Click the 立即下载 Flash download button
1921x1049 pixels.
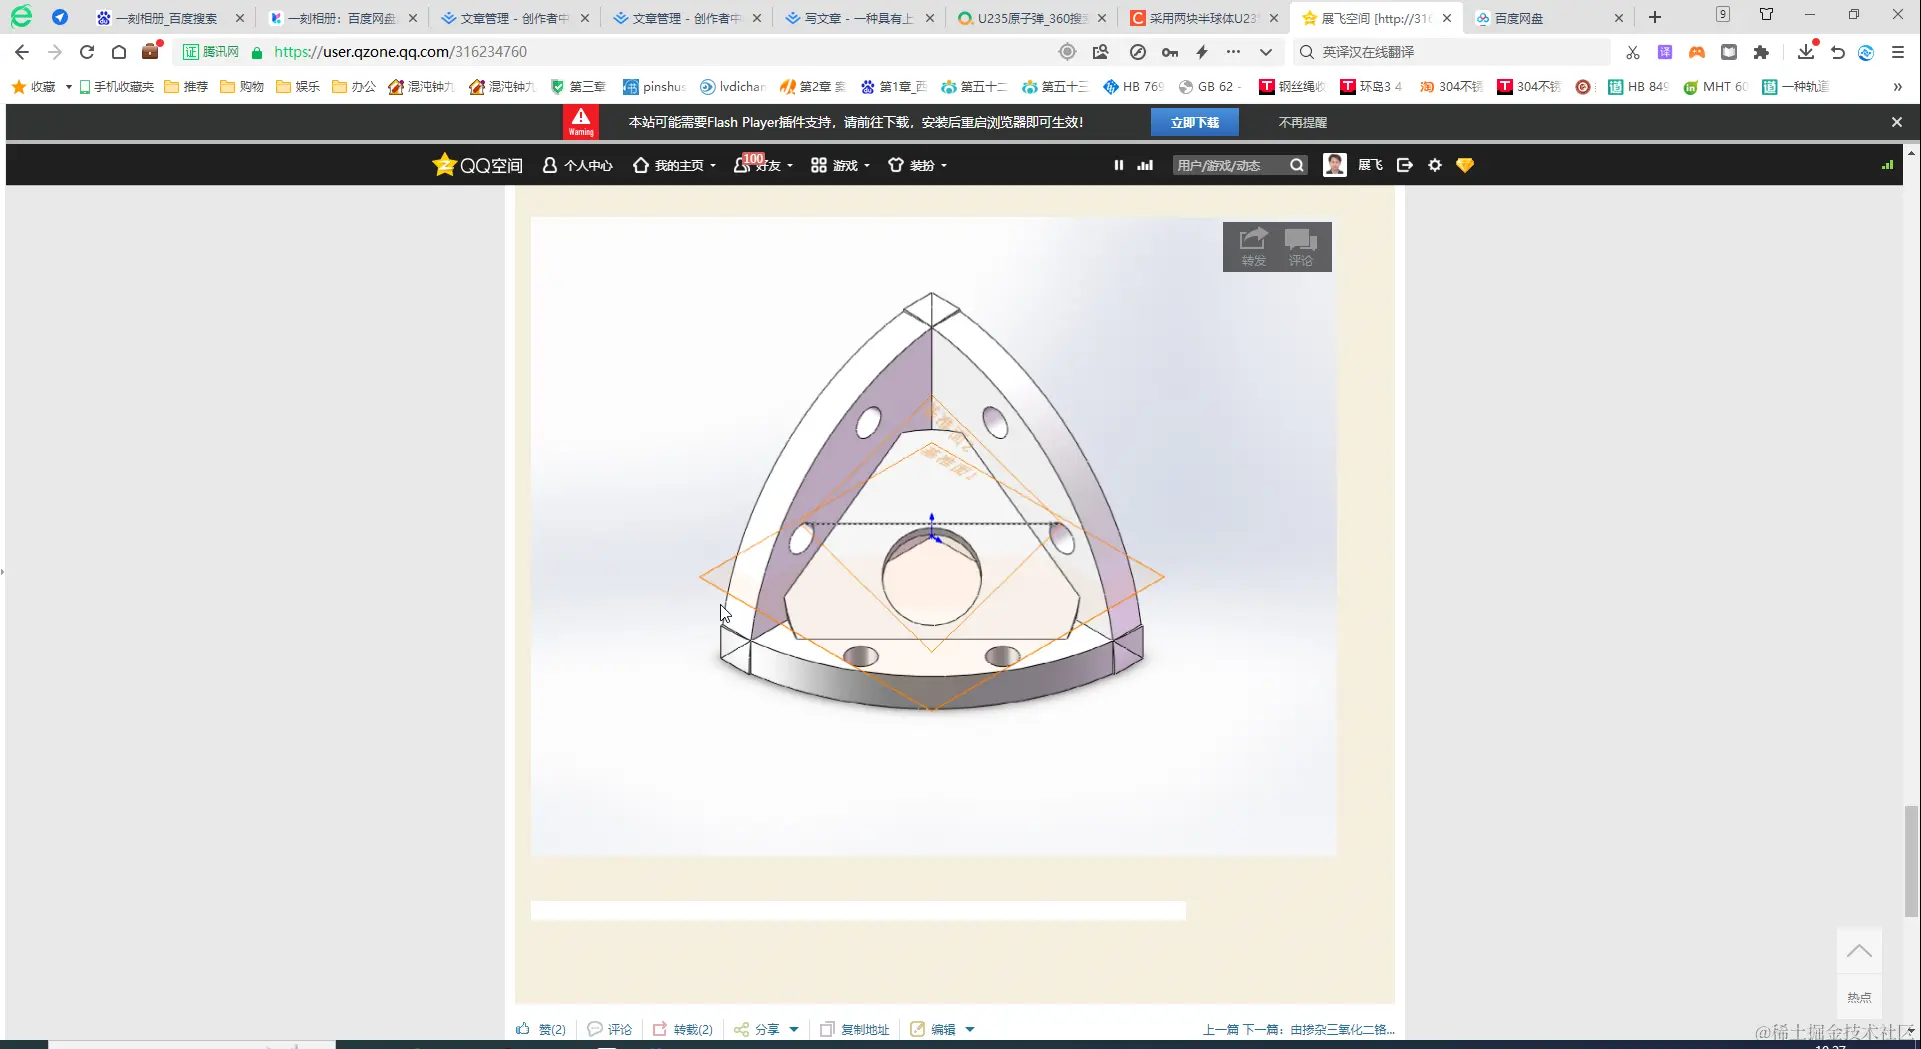(x=1195, y=121)
